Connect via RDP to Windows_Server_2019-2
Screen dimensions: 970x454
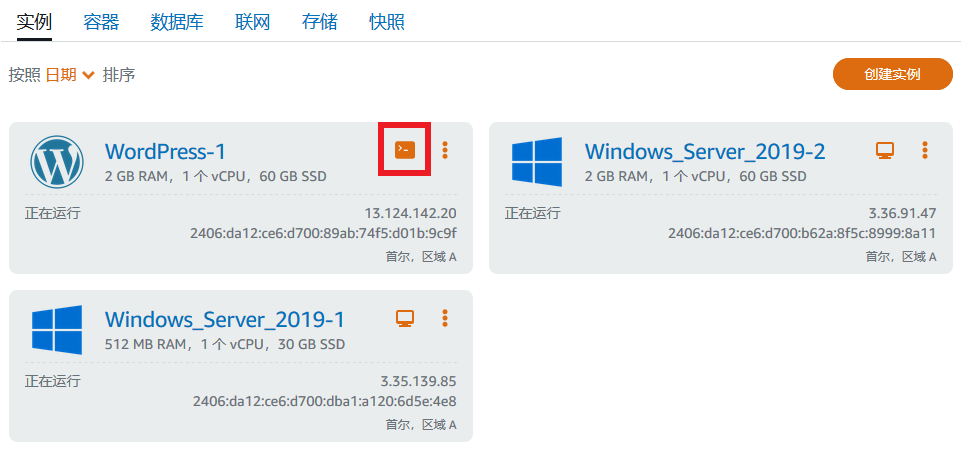pos(884,150)
